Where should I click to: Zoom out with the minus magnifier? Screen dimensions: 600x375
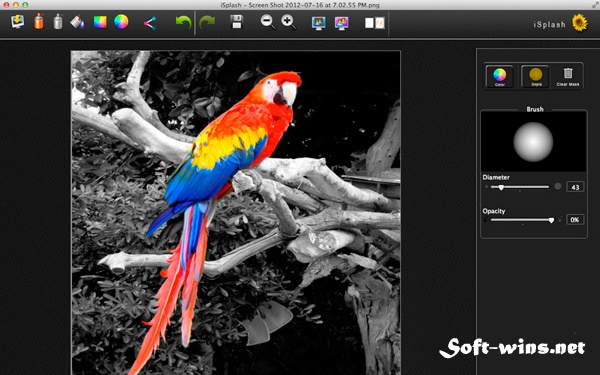267,22
